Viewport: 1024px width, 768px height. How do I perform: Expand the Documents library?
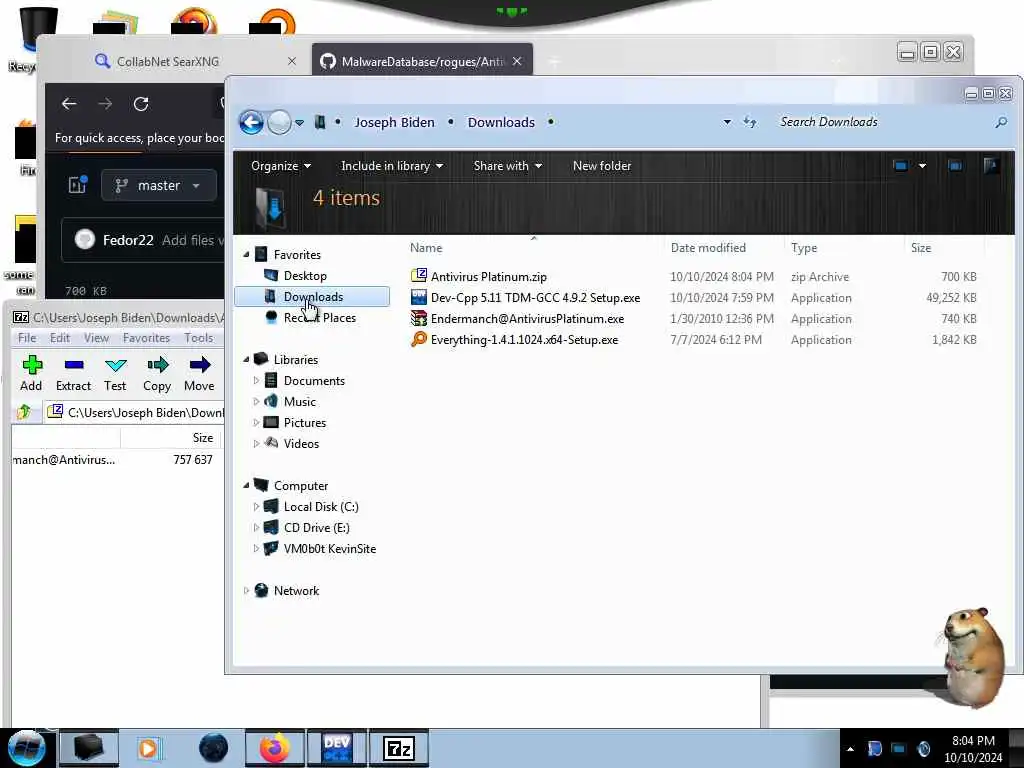(x=256, y=380)
